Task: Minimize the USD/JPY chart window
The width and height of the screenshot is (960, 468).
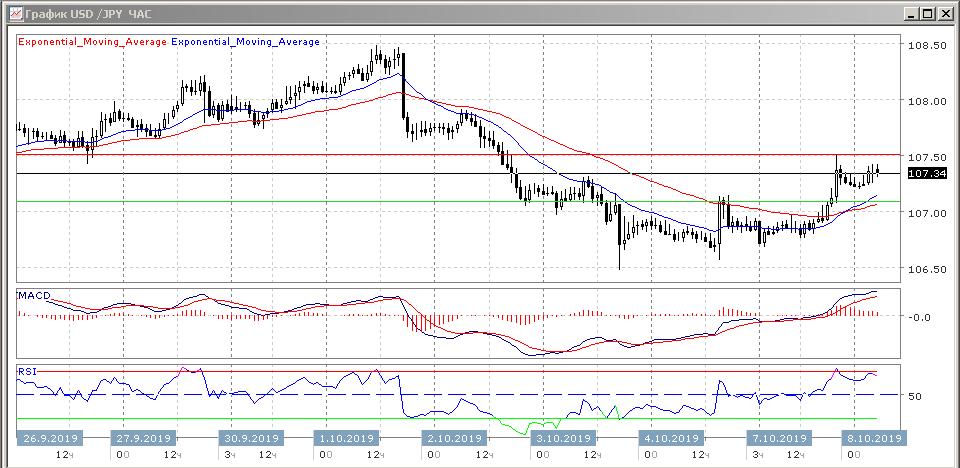Action: click(910, 13)
